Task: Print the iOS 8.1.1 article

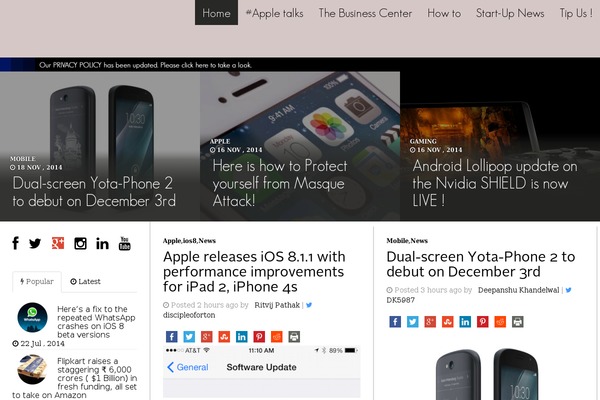Action: point(294,337)
